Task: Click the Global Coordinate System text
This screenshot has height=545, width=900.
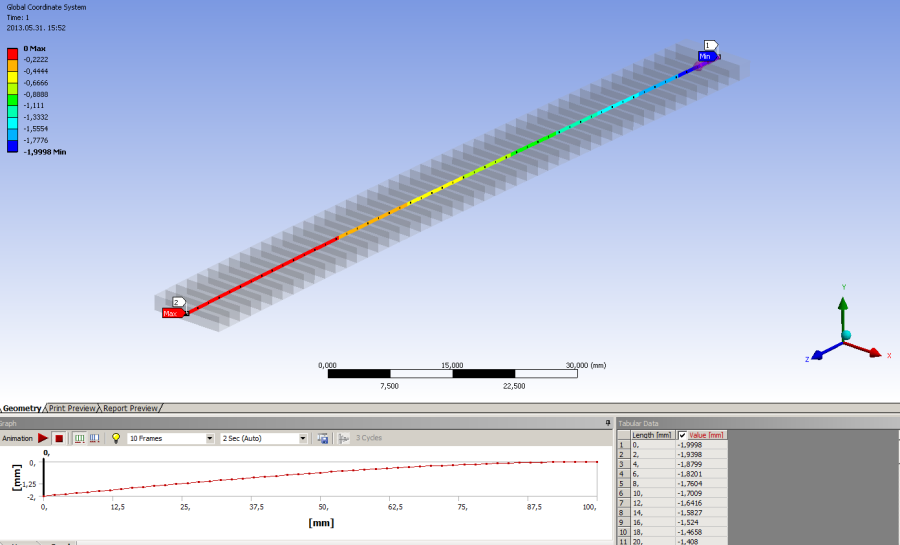Action: pos(46,7)
